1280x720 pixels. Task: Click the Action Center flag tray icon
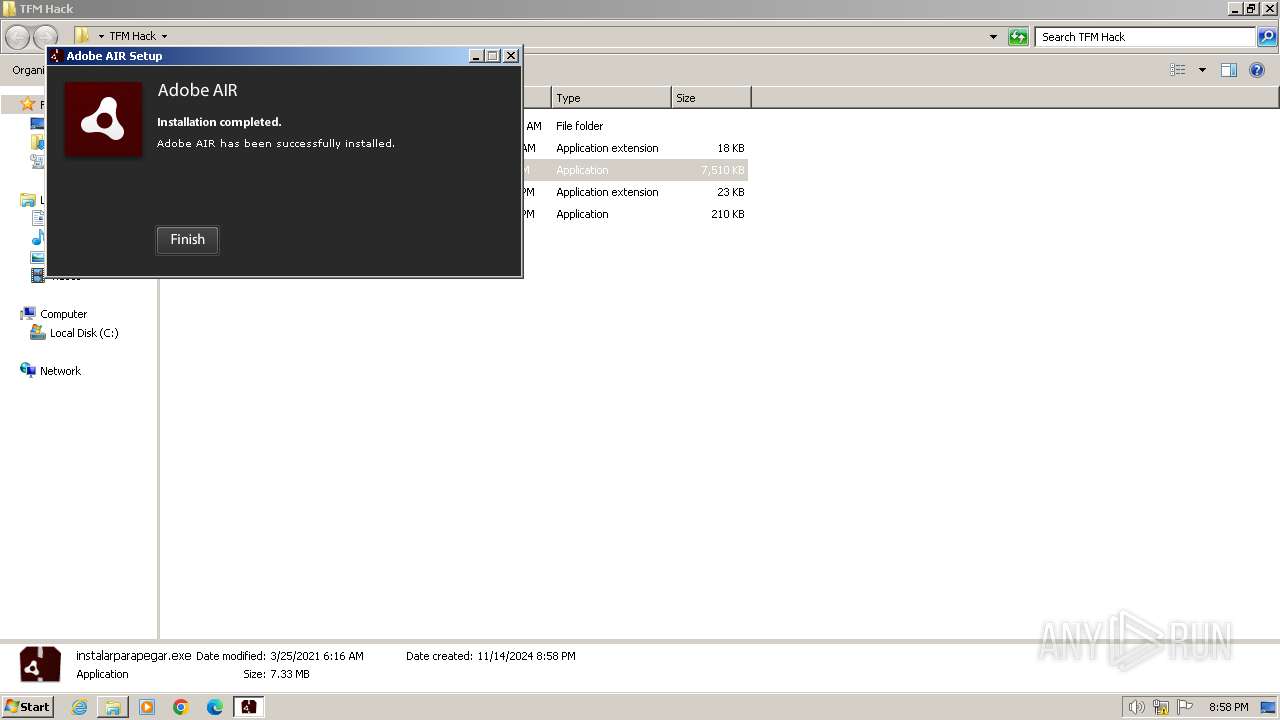(1185, 707)
